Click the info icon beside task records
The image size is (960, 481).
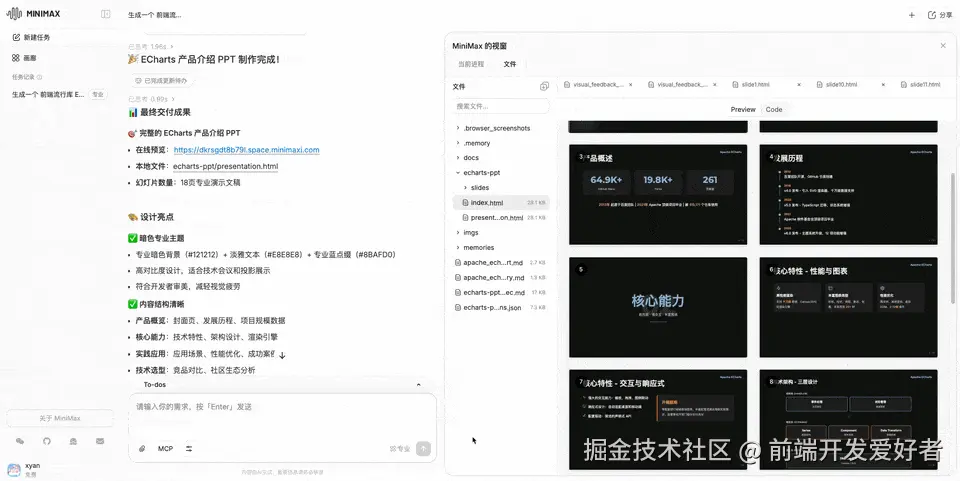pos(40,77)
